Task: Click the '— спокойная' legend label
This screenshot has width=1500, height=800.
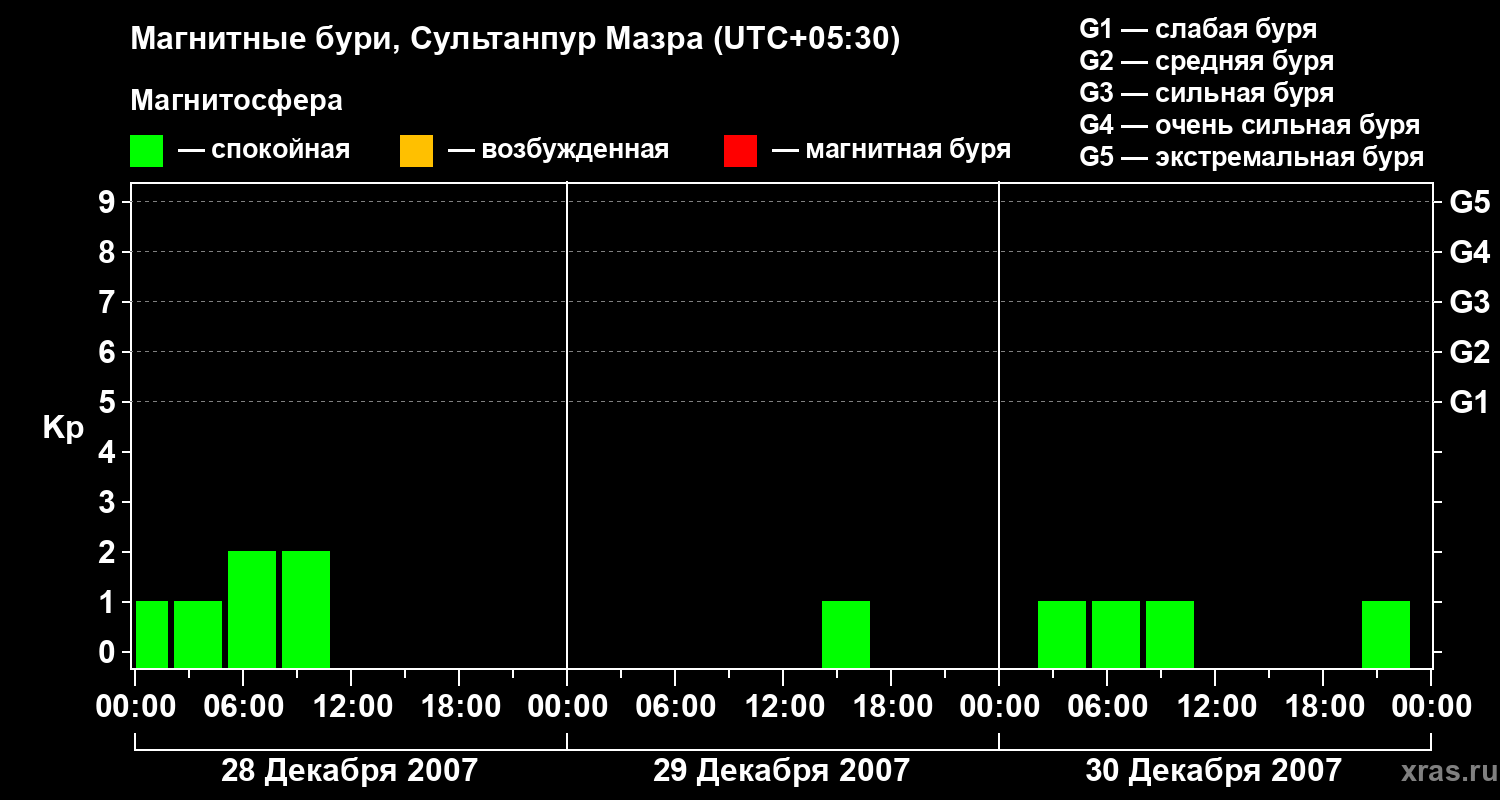Action: coord(264,150)
